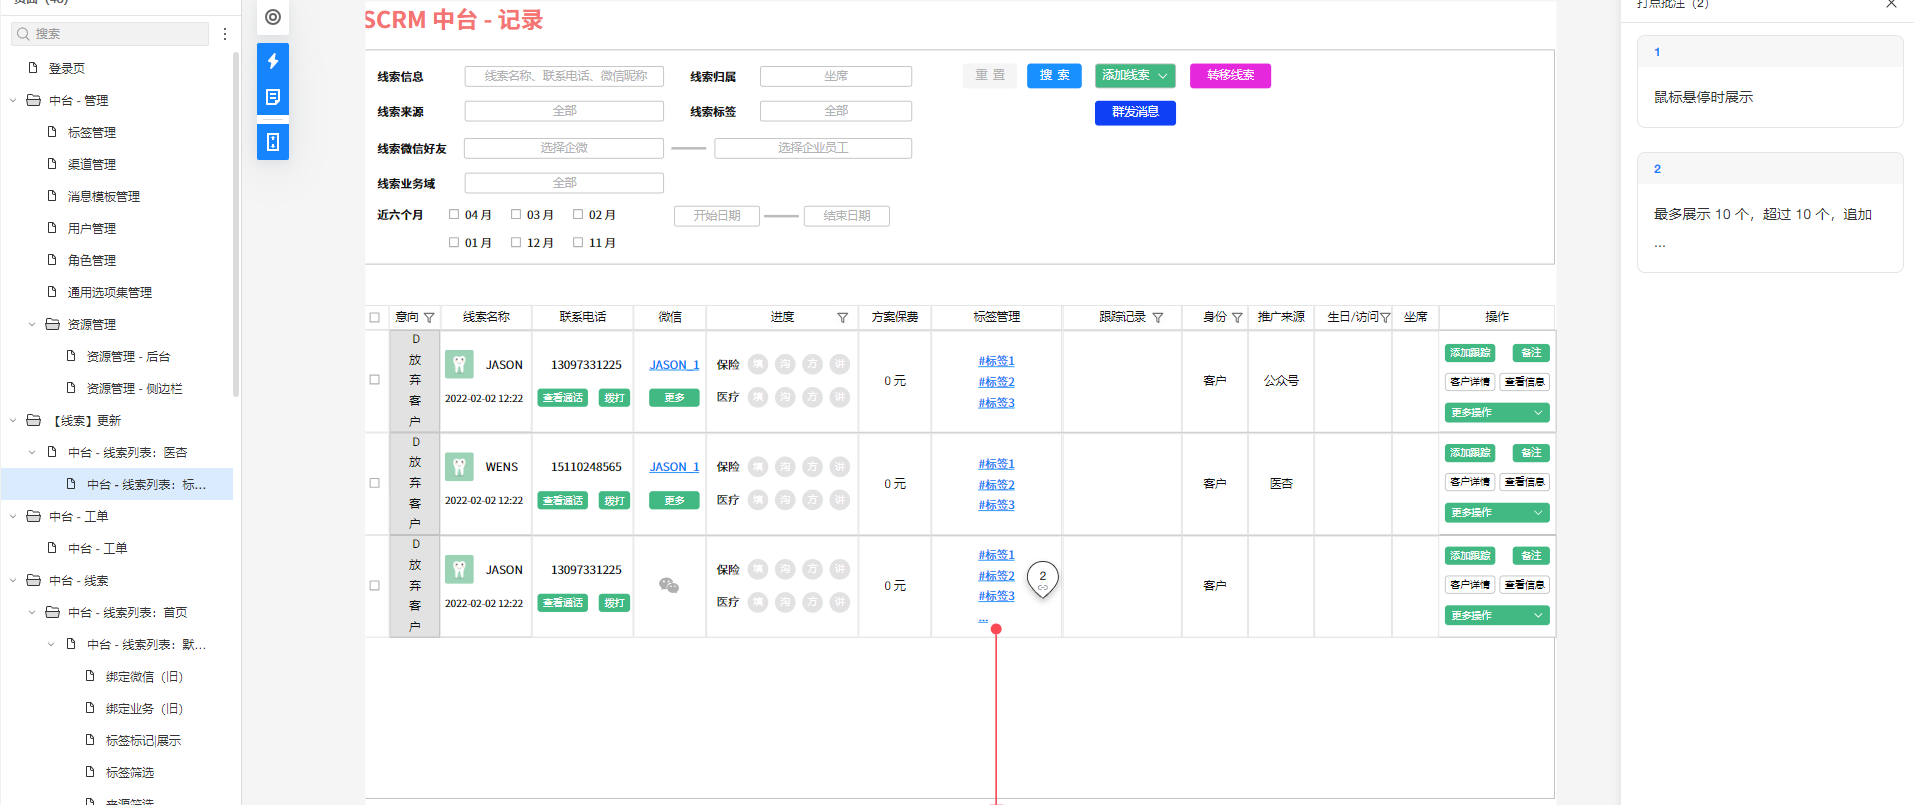The height and width of the screenshot is (805, 1914).
Task: Click the second 保险 progress circle in the third row
Action: point(785,569)
